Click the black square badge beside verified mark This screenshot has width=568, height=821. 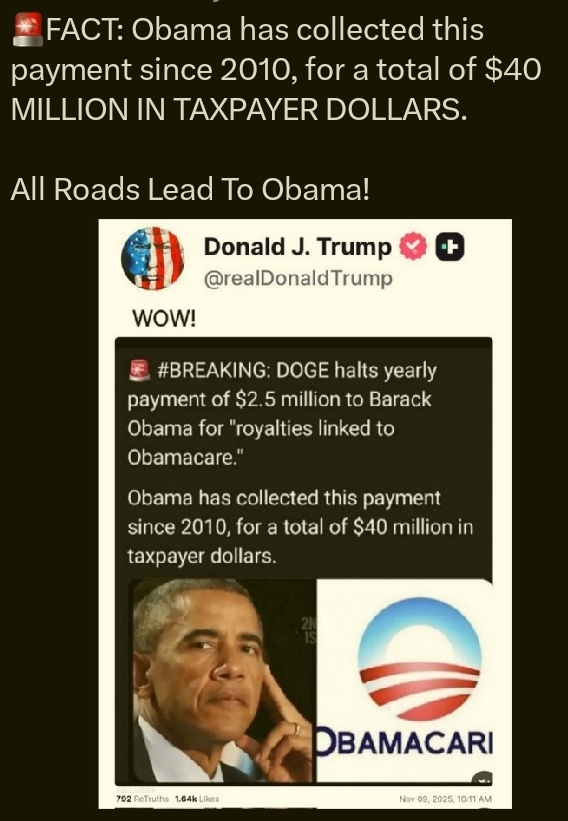[450, 247]
